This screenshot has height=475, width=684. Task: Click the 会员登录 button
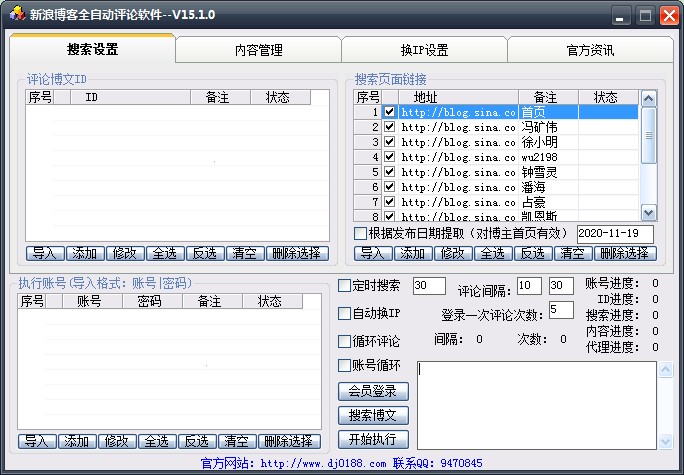tap(373, 391)
